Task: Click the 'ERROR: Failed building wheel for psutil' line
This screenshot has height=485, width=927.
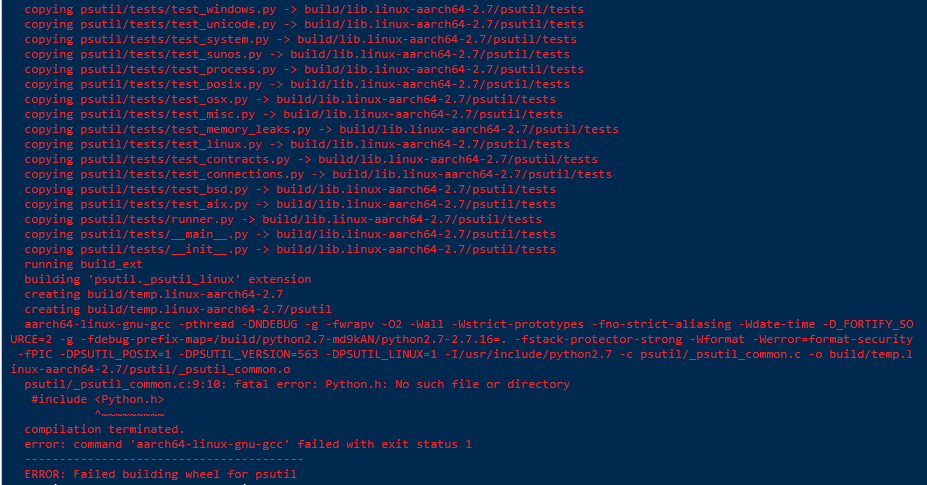Action: [160, 474]
